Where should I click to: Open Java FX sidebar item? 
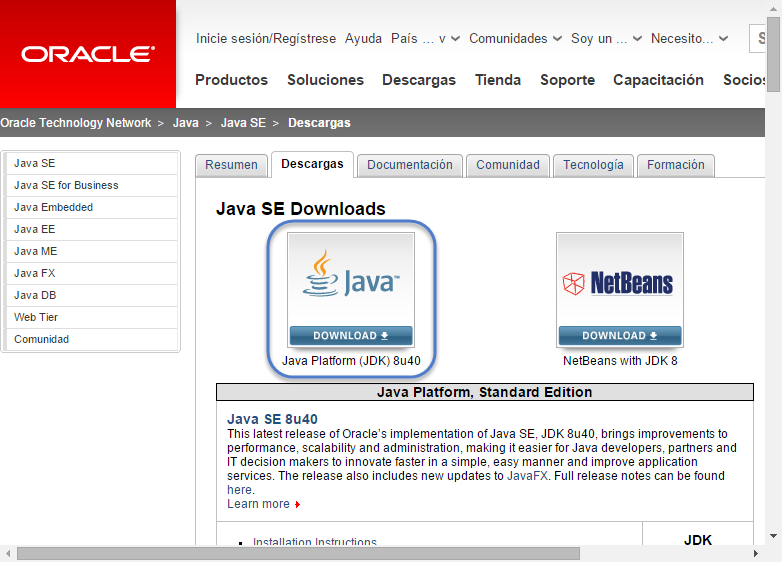[91, 273]
